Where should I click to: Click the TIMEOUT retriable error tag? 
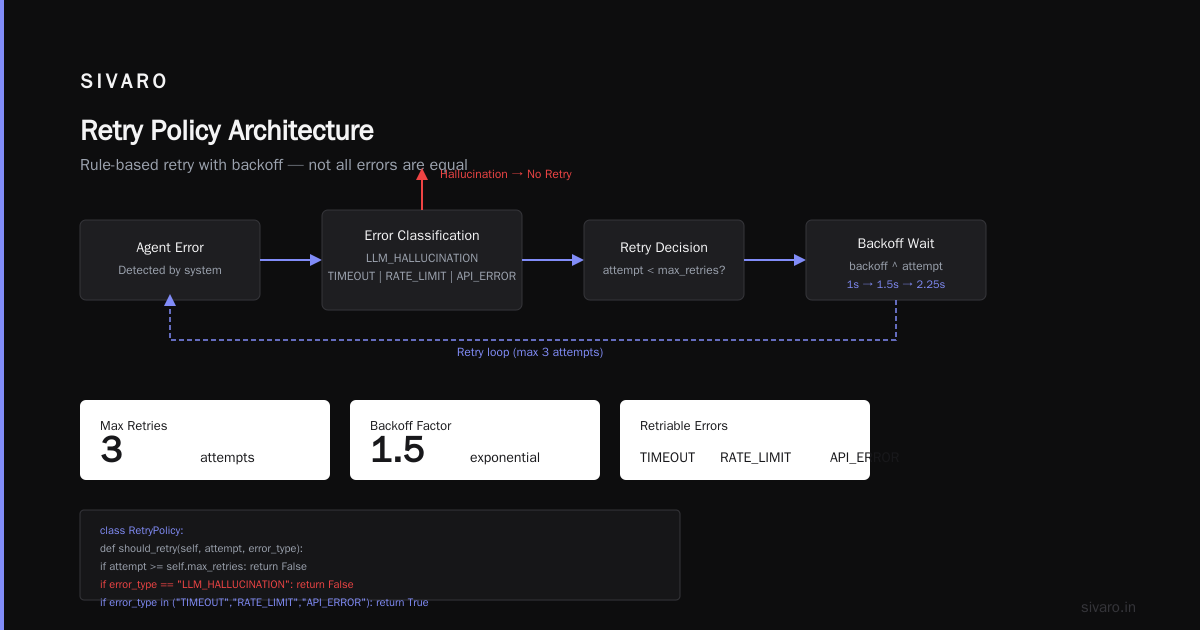coord(667,457)
